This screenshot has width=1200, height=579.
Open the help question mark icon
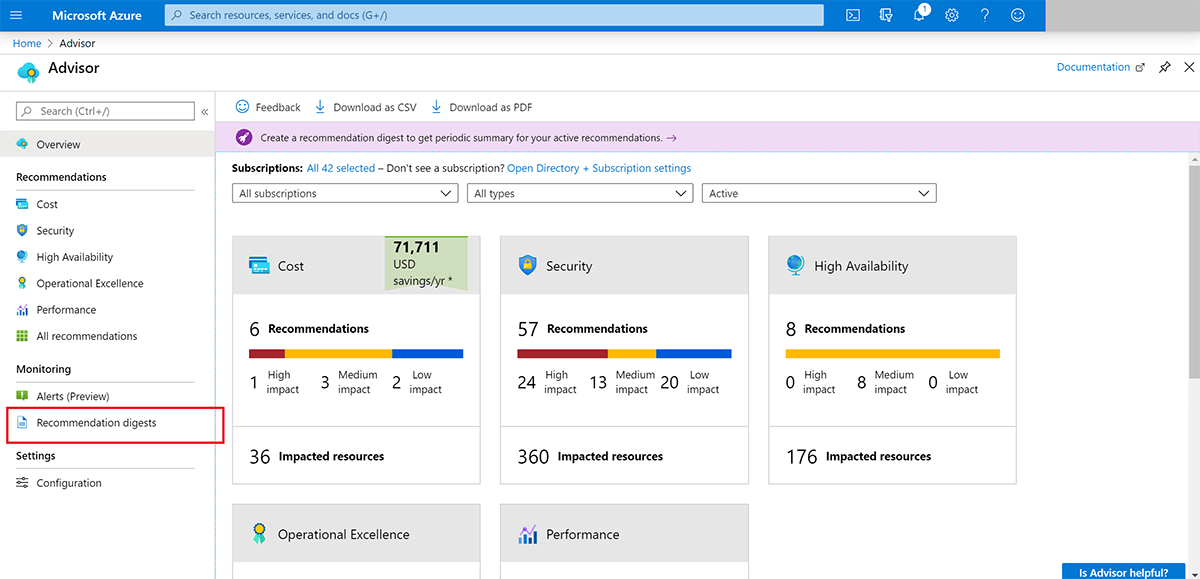985,15
